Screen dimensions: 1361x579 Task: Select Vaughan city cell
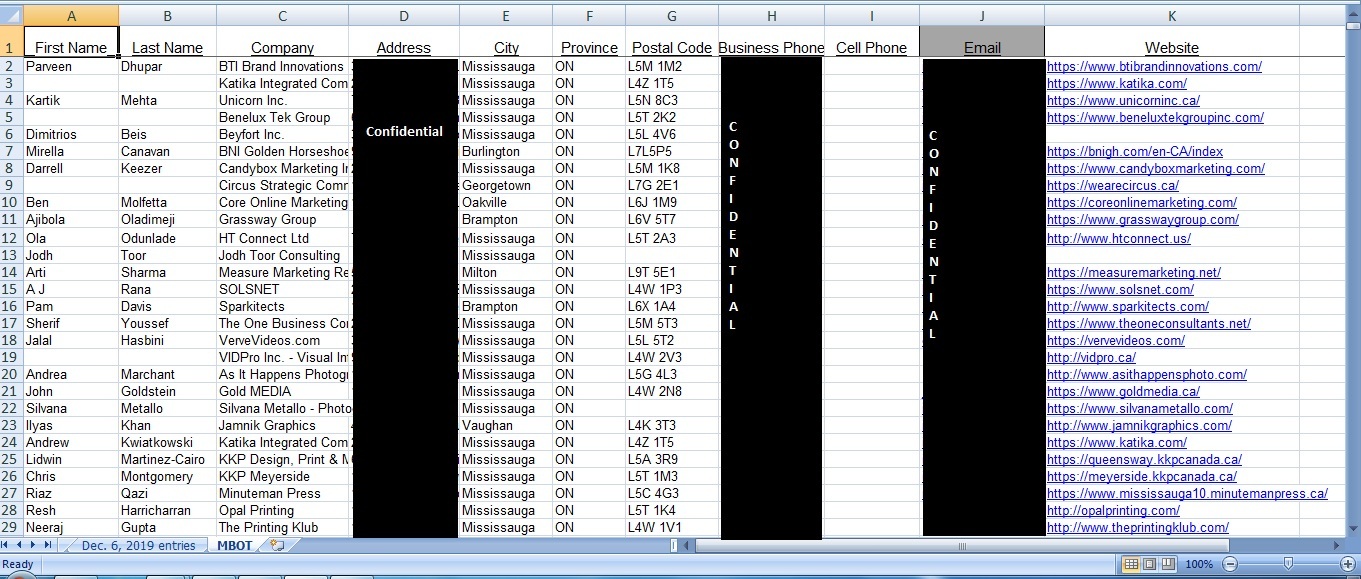[x=506, y=426]
